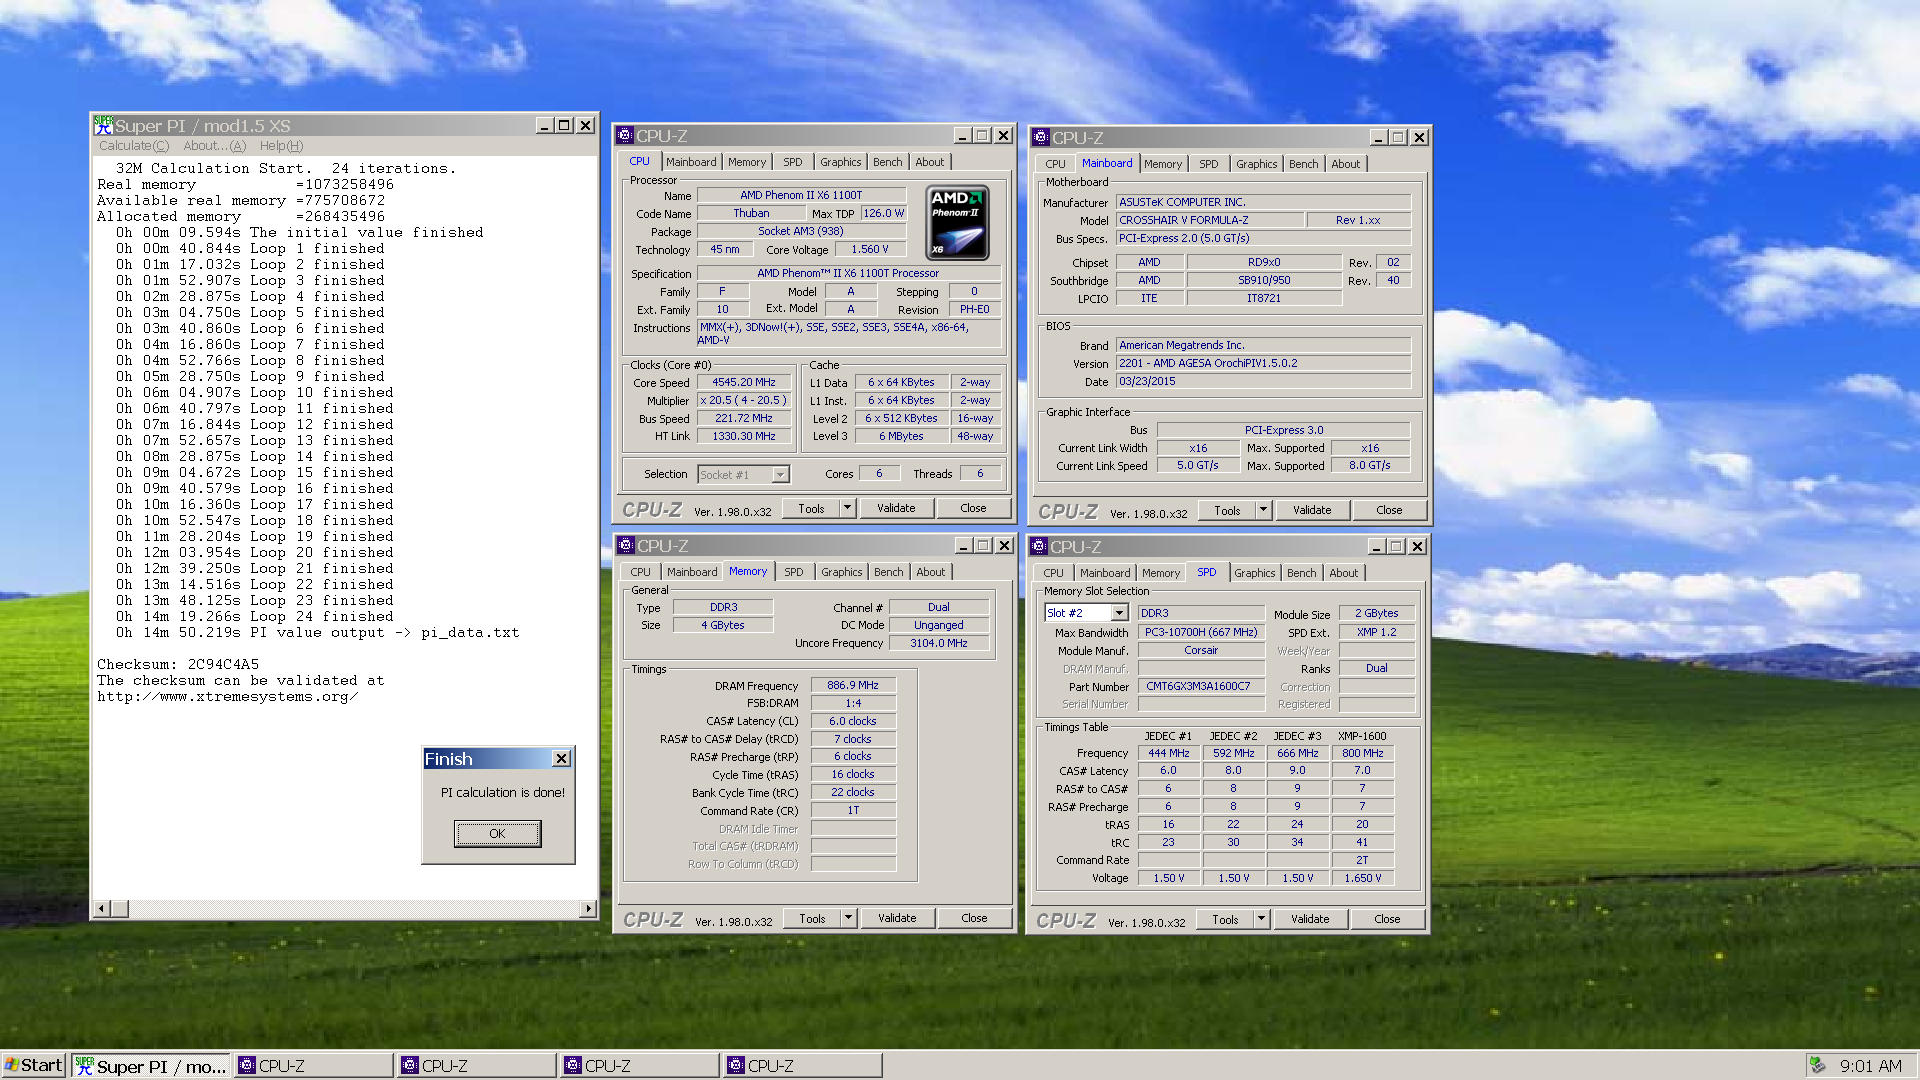
Task: Click the CPU-Z icon in the top-left CPU window's title bar
Action: coord(625,135)
